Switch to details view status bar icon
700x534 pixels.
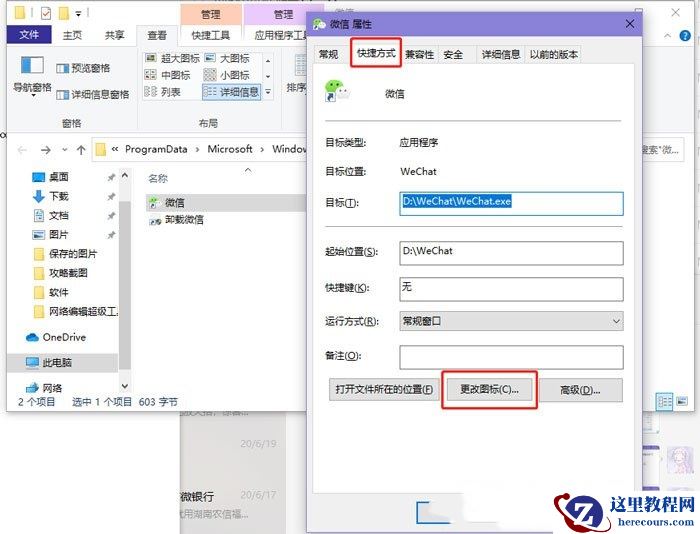click(664, 402)
